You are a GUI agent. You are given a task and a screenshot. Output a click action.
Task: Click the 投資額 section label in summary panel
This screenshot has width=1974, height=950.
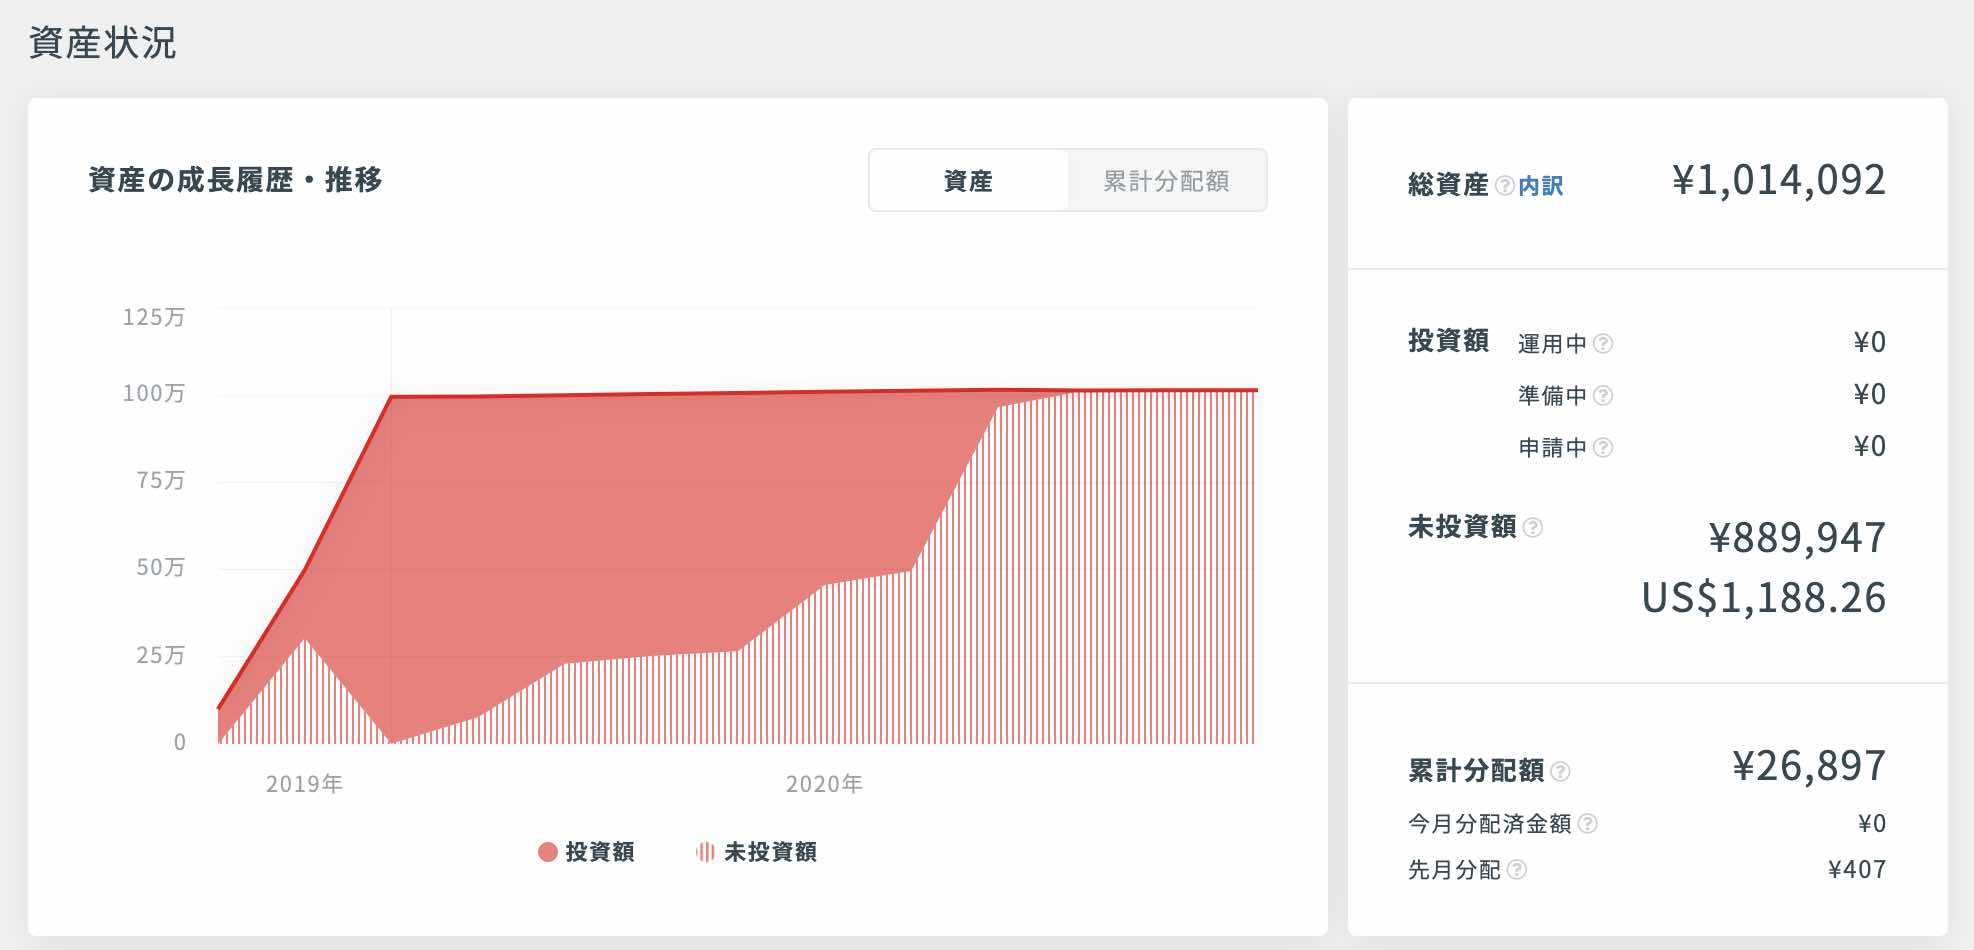point(1449,341)
